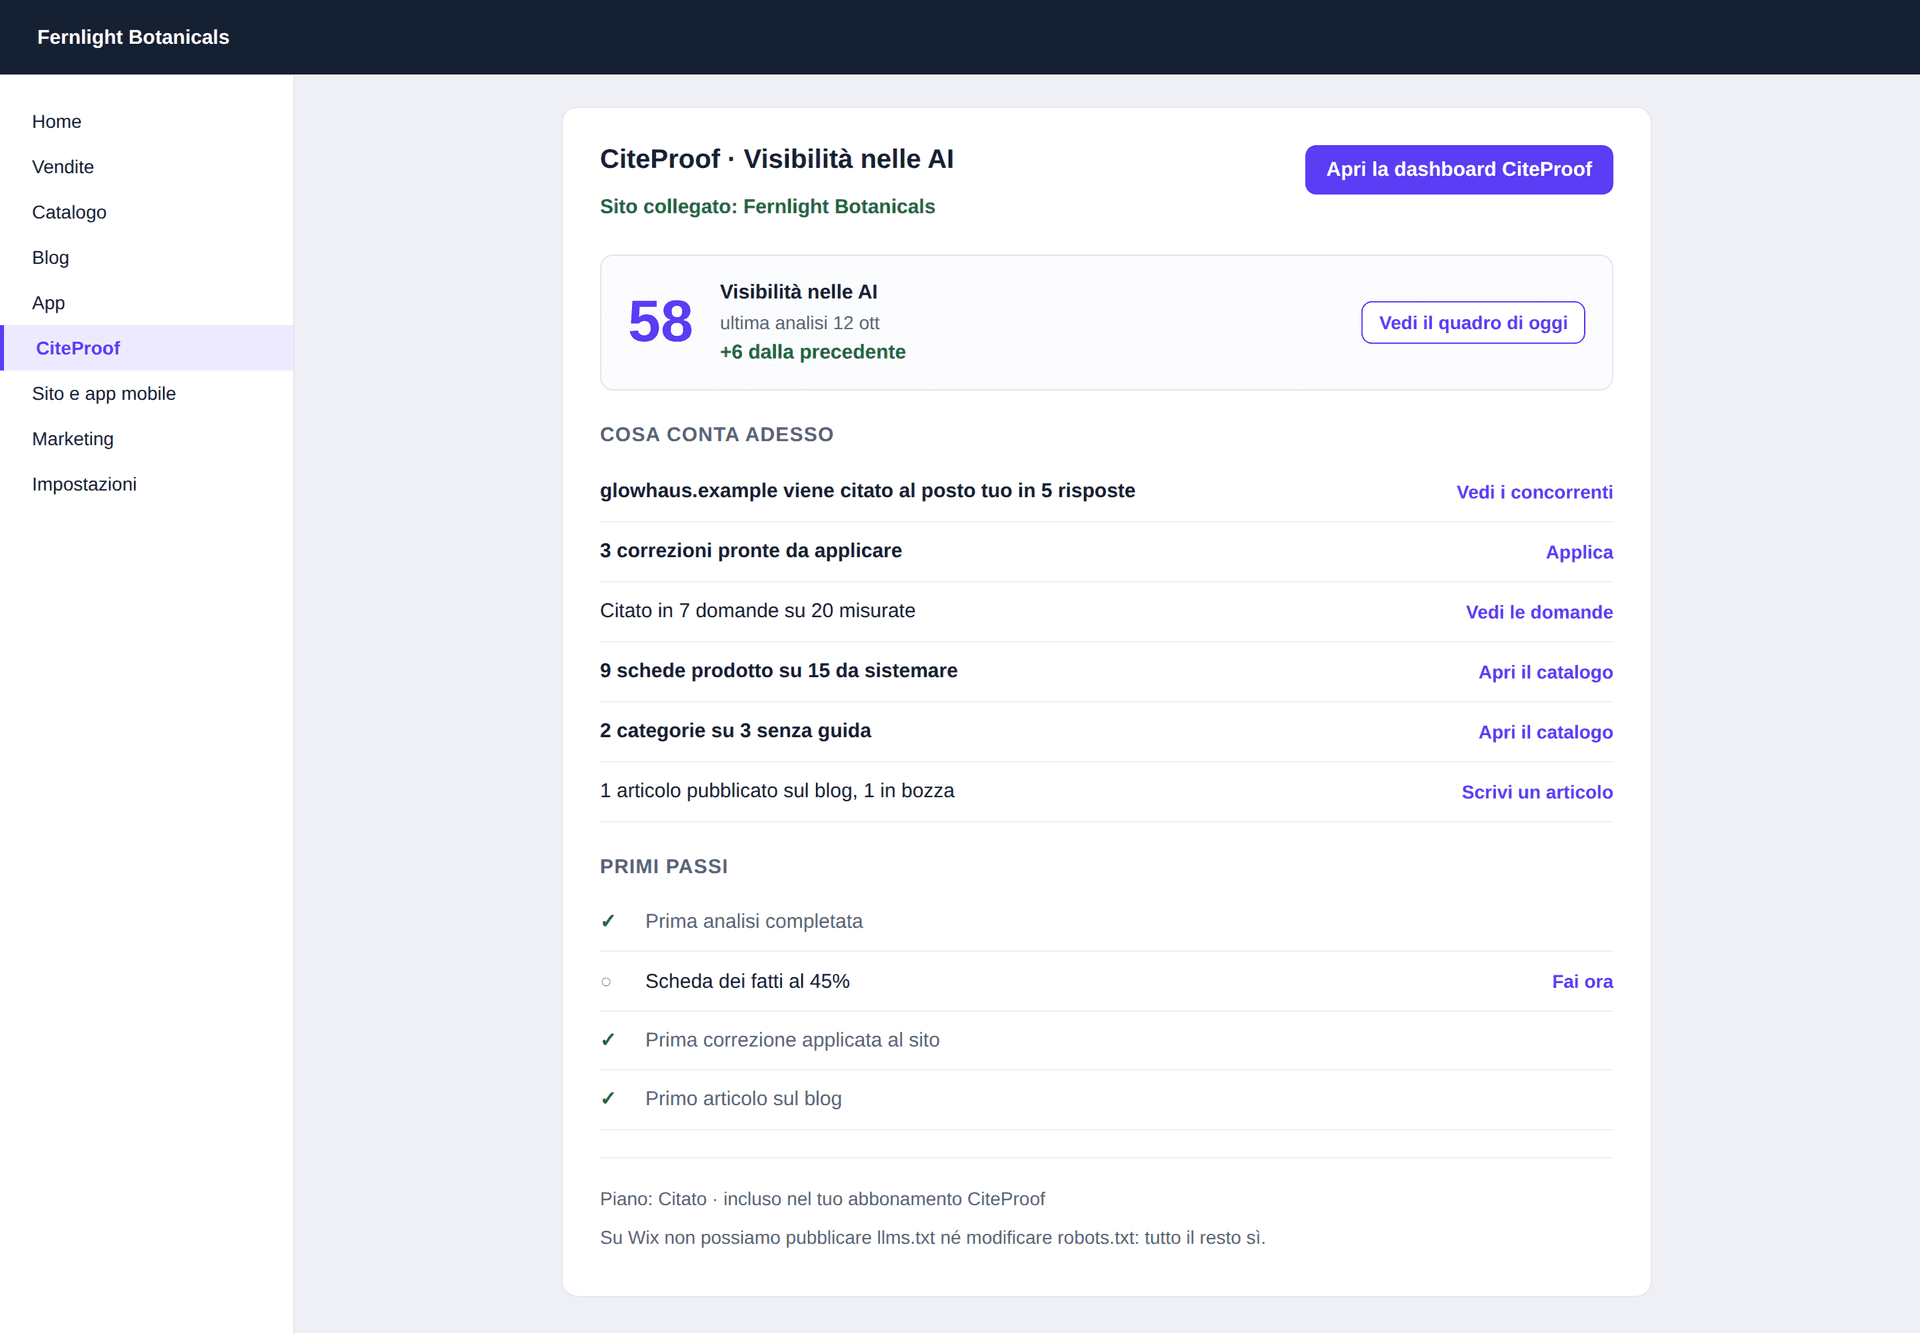Click Scrivi un articolo link
Image resolution: width=1920 pixels, height=1333 pixels.
pyautogui.click(x=1537, y=792)
